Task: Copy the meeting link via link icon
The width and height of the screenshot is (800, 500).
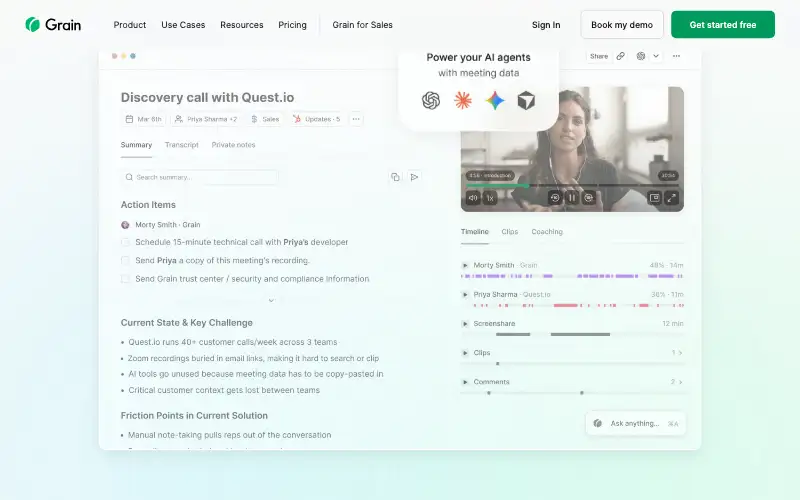Action: pos(620,56)
